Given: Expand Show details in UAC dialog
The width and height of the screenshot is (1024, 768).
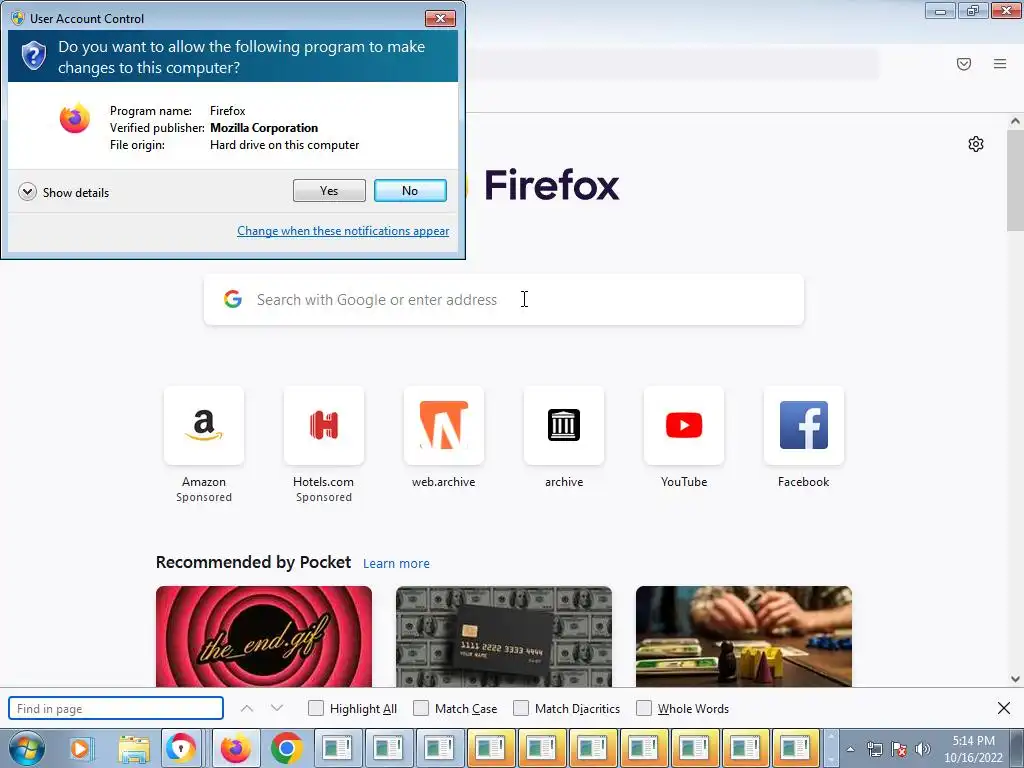Looking at the screenshot, I should (x=64, y=192).
